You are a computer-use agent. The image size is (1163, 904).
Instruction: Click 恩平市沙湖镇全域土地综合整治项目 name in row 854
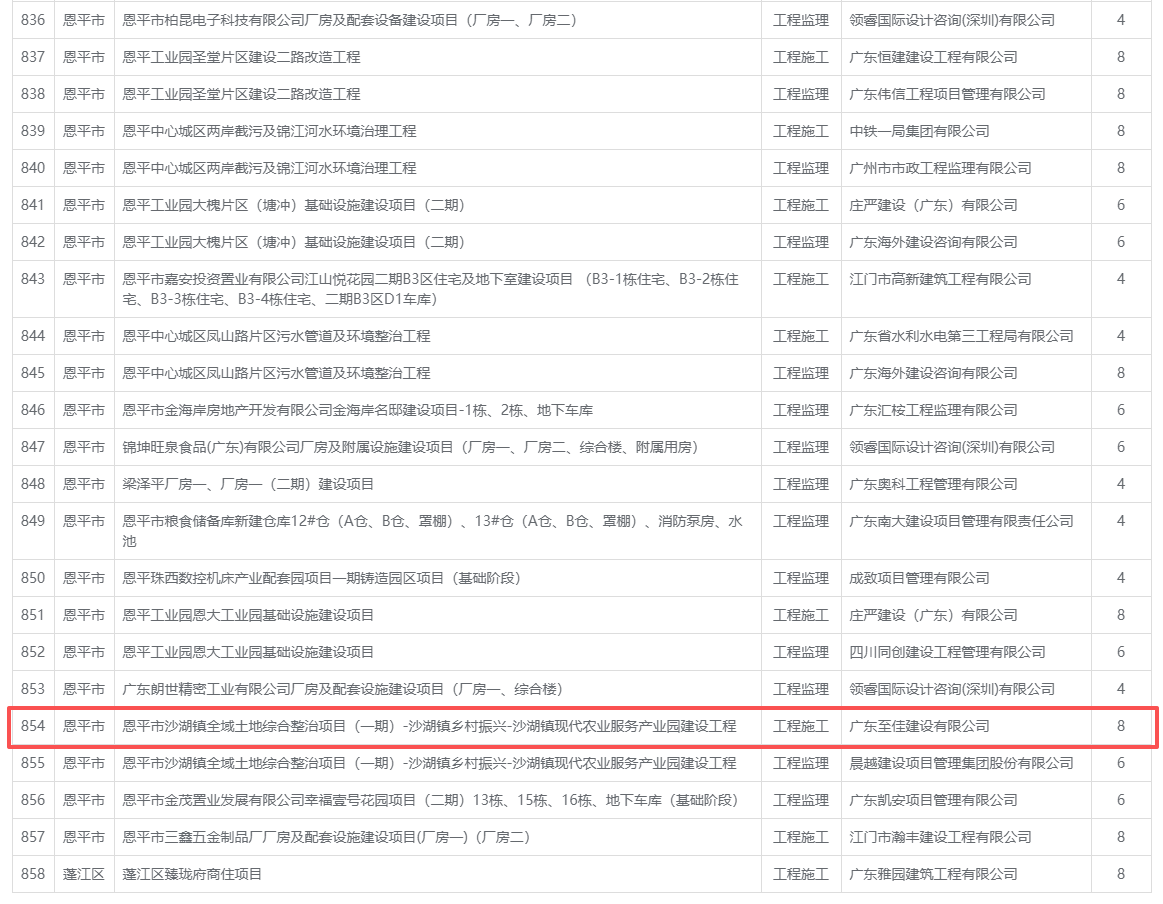[429, 728]
